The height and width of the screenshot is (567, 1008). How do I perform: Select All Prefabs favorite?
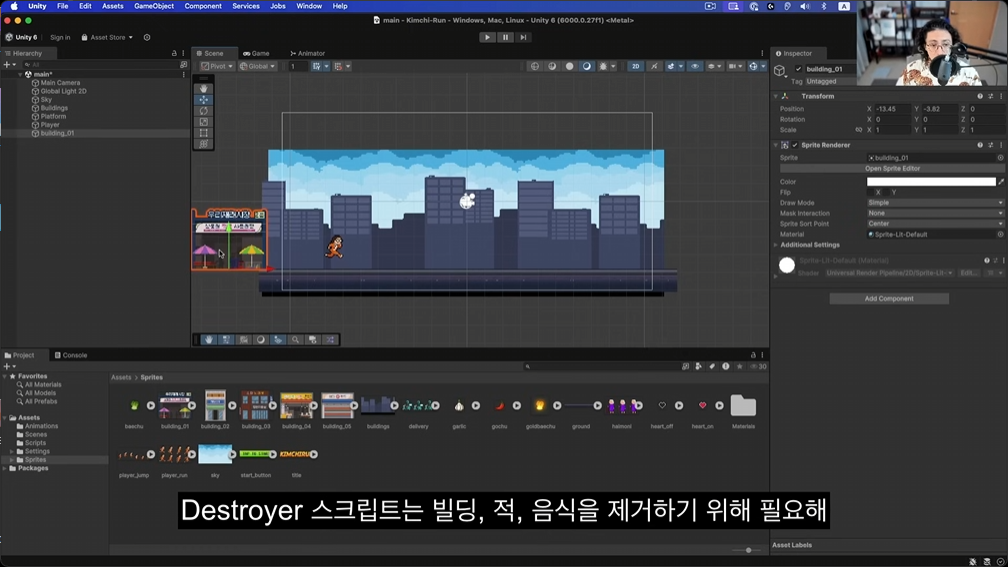pos(40,401)
